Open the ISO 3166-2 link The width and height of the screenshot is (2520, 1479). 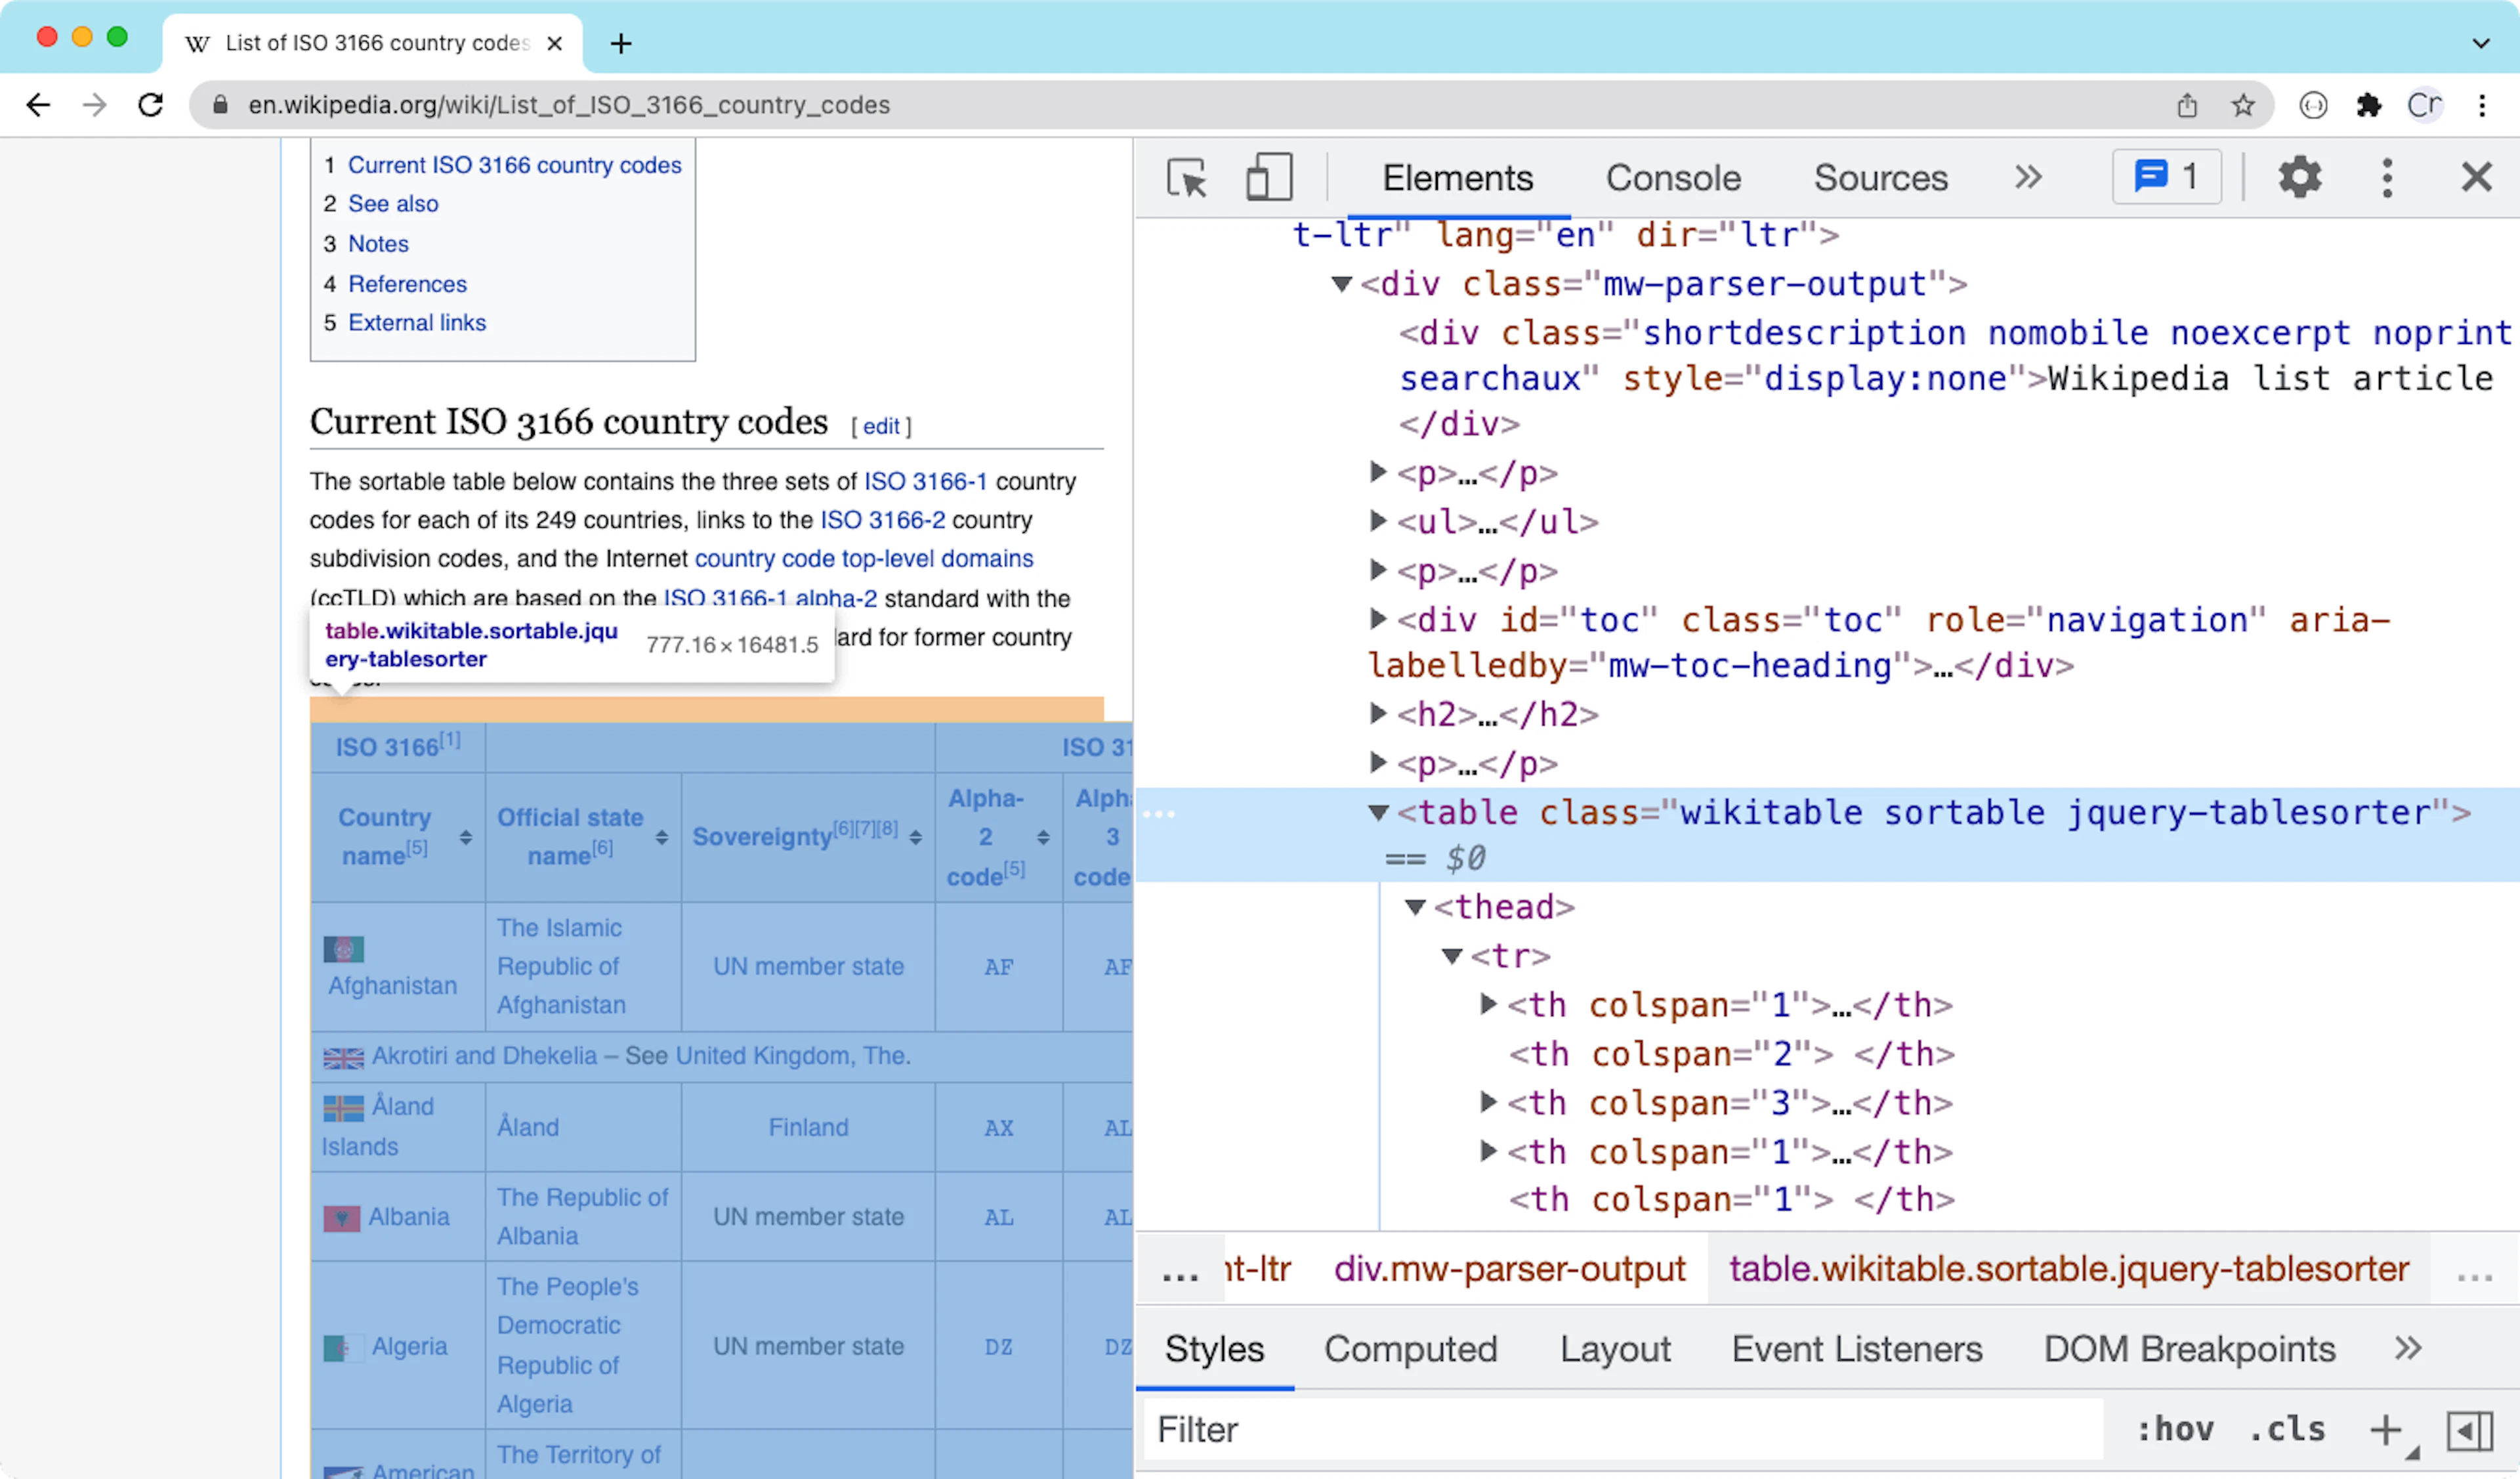[882, 520]
